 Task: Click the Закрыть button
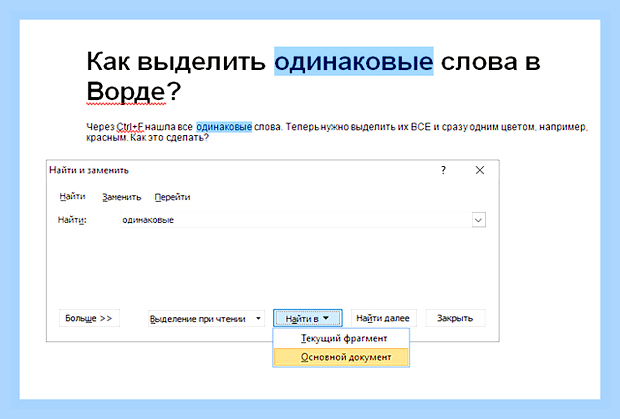pos(455,318)
